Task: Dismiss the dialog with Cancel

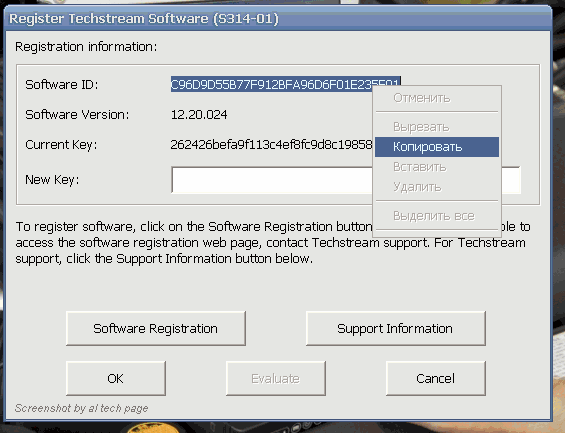Action: tap(436, 379)
